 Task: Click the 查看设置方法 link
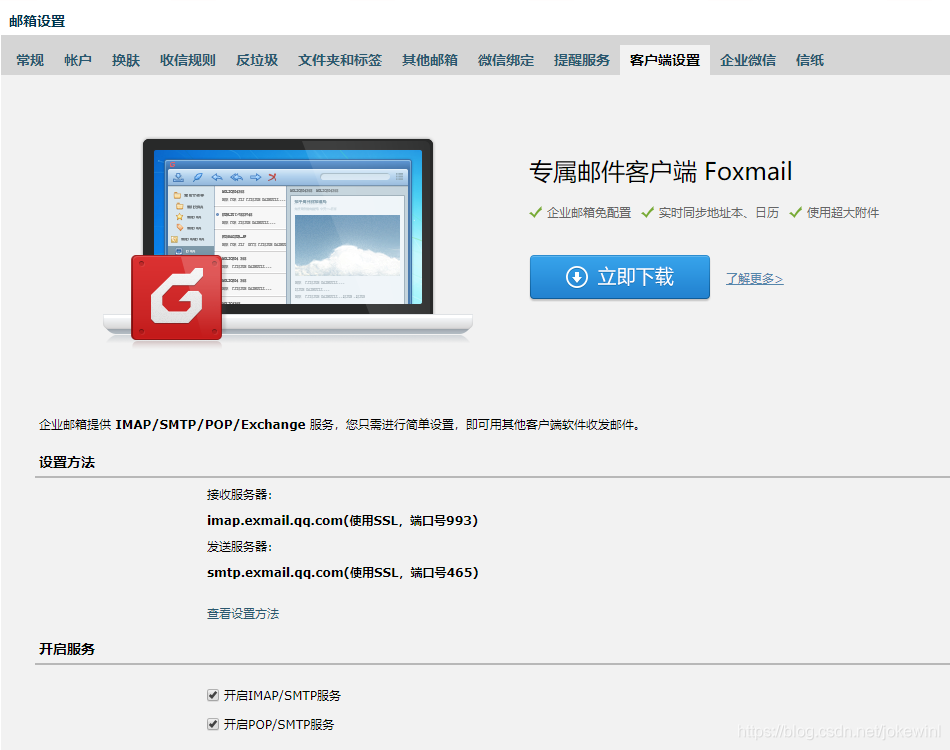[x=243, y=614]
